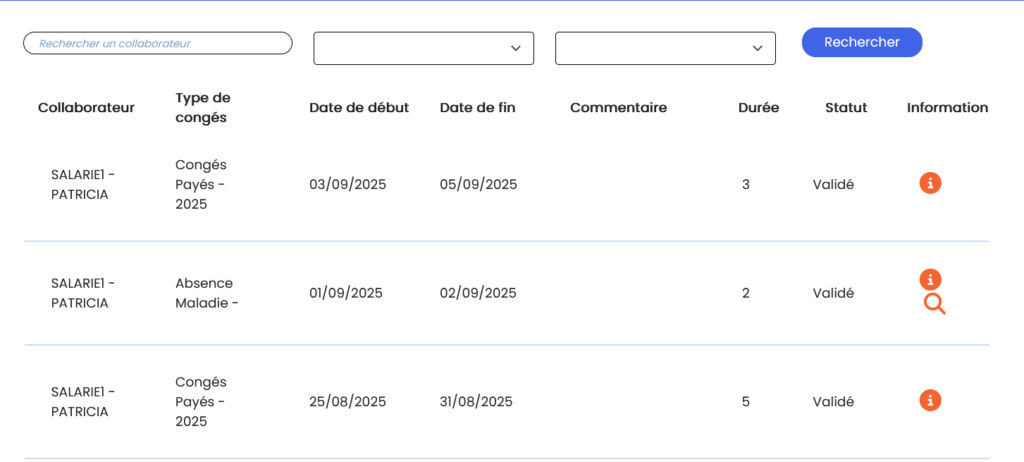
Task: Select the Absence Maladie leave type cell
Action: (206, 293)
